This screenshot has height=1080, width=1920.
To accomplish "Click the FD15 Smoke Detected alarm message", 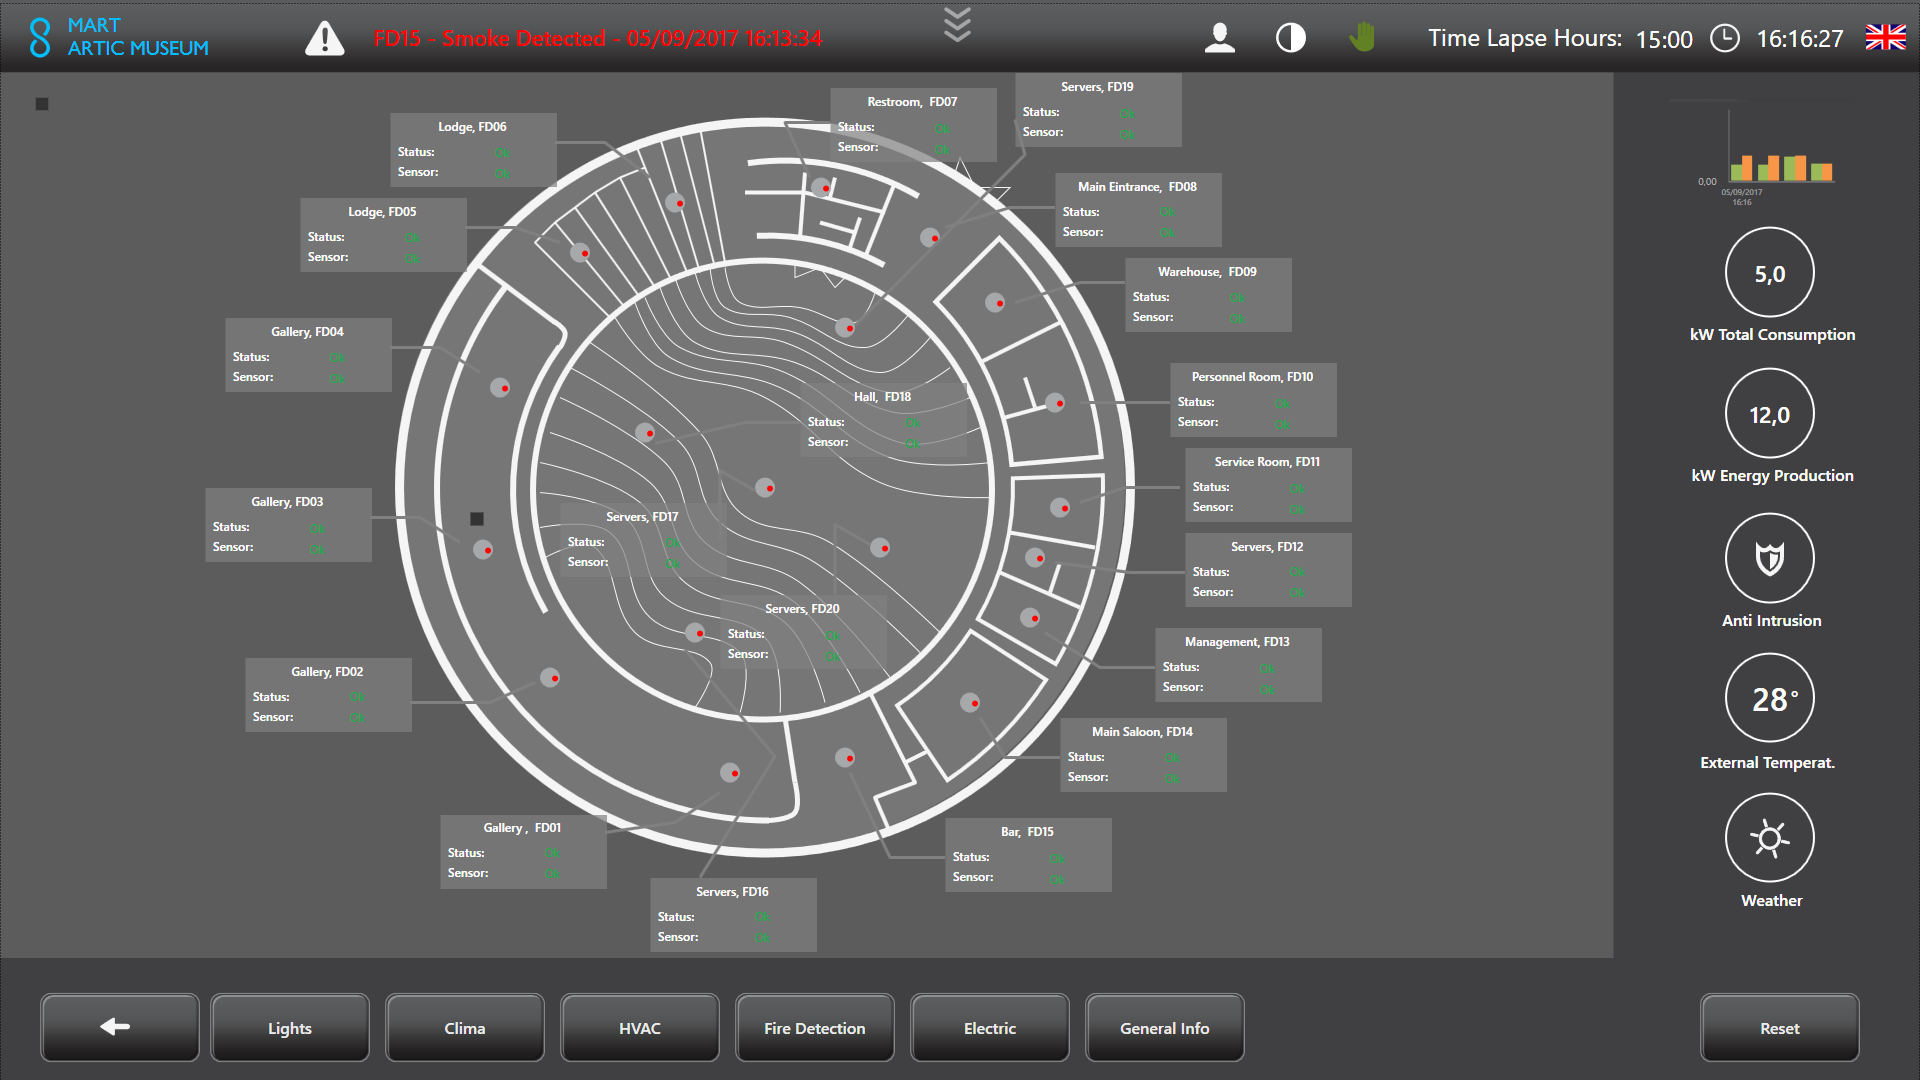I will point(598,38).
